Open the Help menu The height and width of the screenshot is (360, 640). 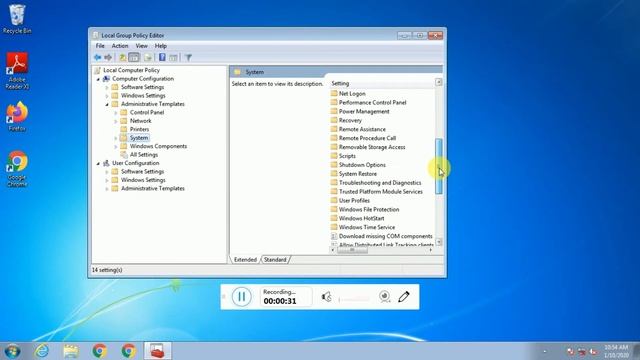pyautogui.click(x=161, y=46)
